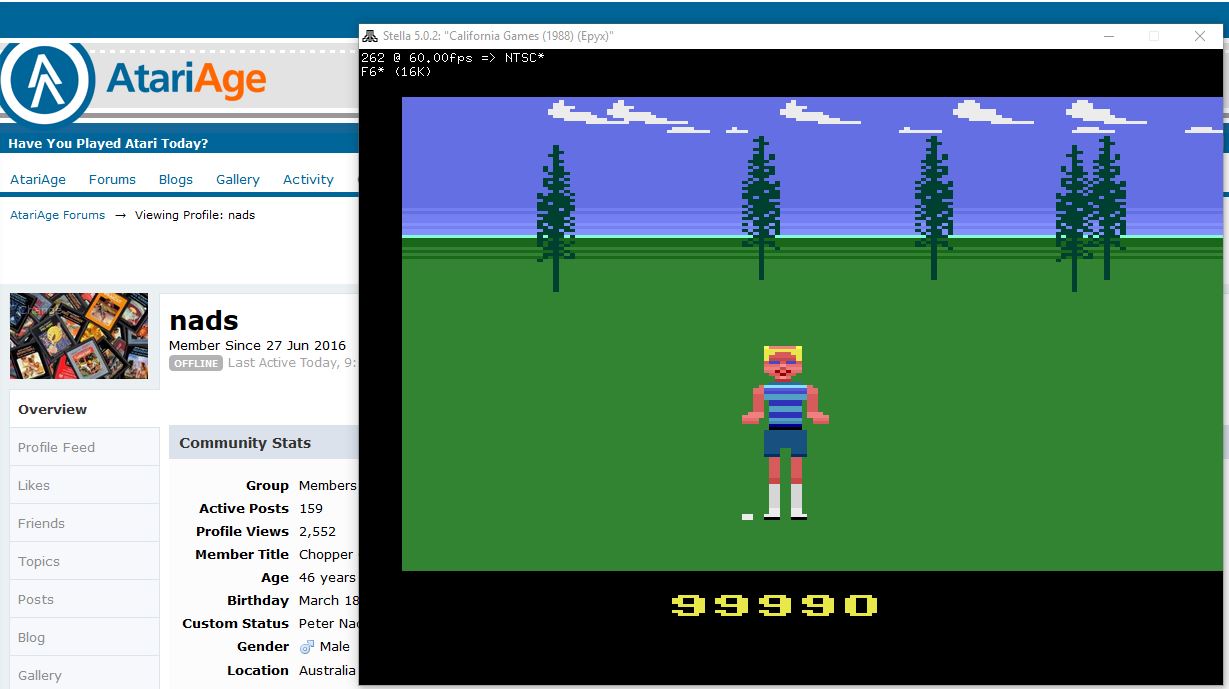Follow the AtariAge Forums breadcrumb link
The width and height of the screenshot is (1229, 689).
(57, 215)
